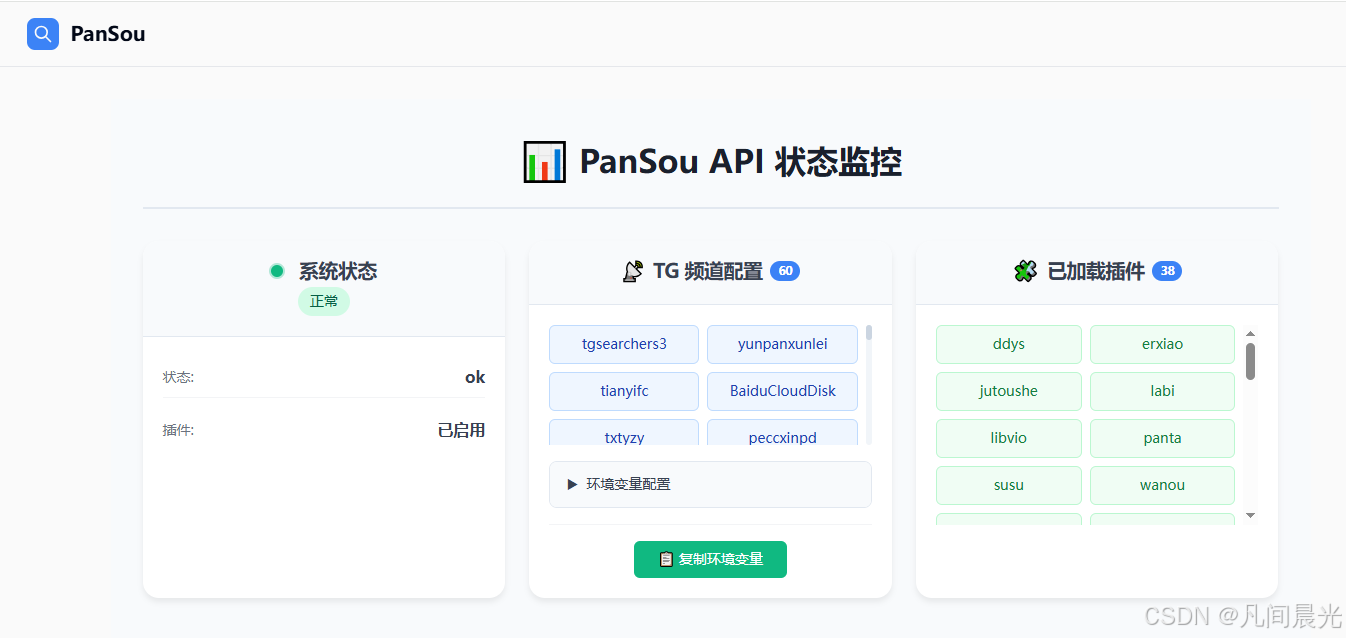Select the libvio plugin tag
Image resolution: width=1346 pixels, height=638 pixels.
point(1008,438)
